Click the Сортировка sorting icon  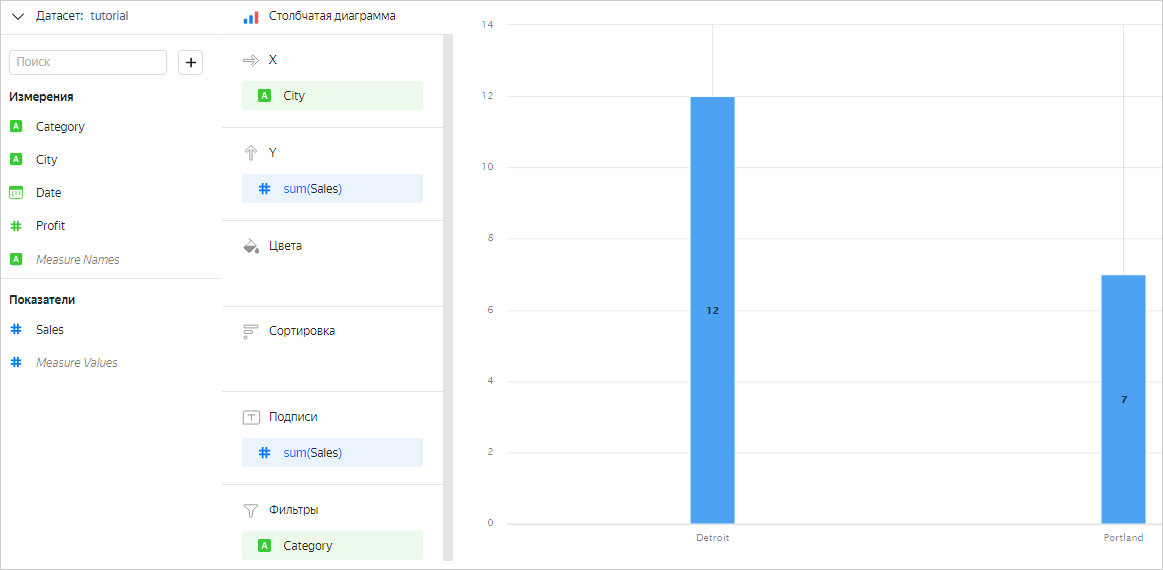251,331
